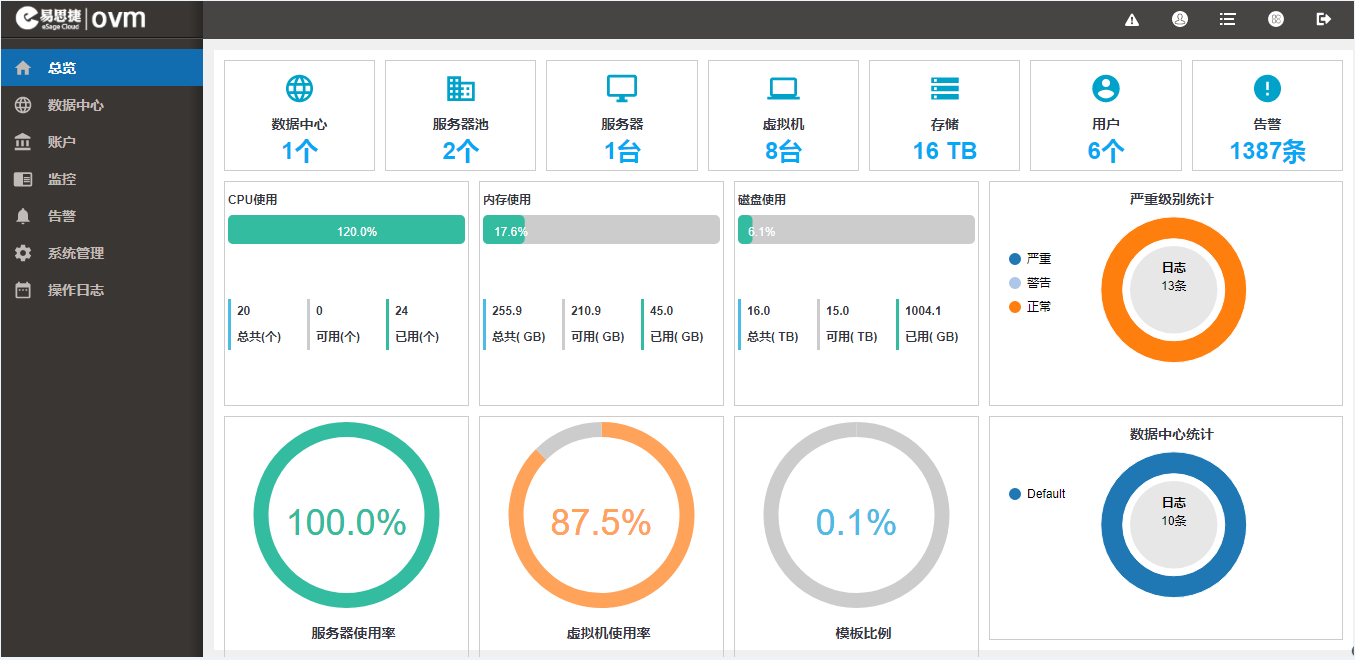Click the four-square apps icon in header
Image resolution: width=1355 pixels, height=660 pixels.
pos(1276,19)
